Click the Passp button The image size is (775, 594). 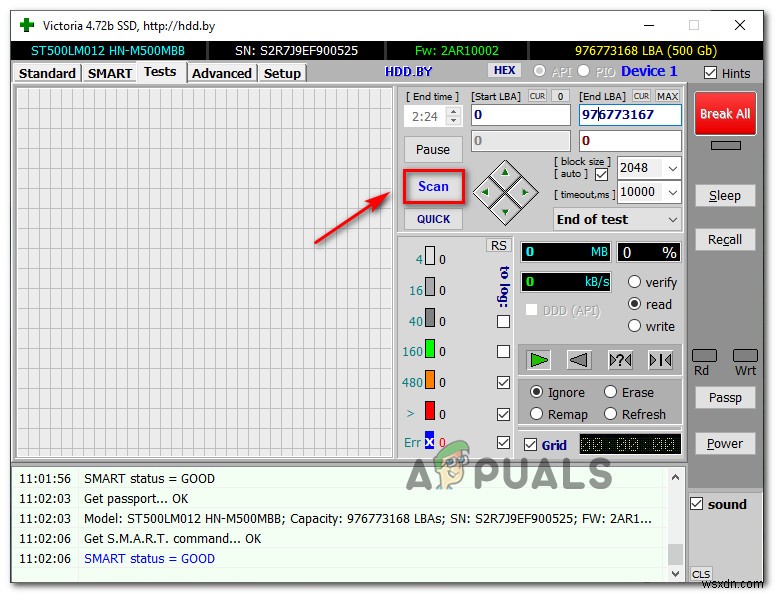point(725,397)
